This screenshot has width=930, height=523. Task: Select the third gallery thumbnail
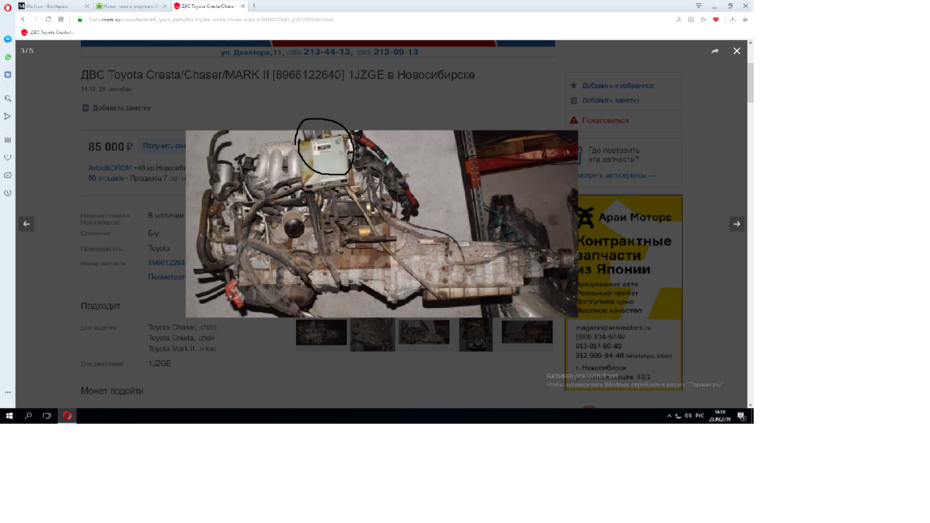(x=424, y=332)
